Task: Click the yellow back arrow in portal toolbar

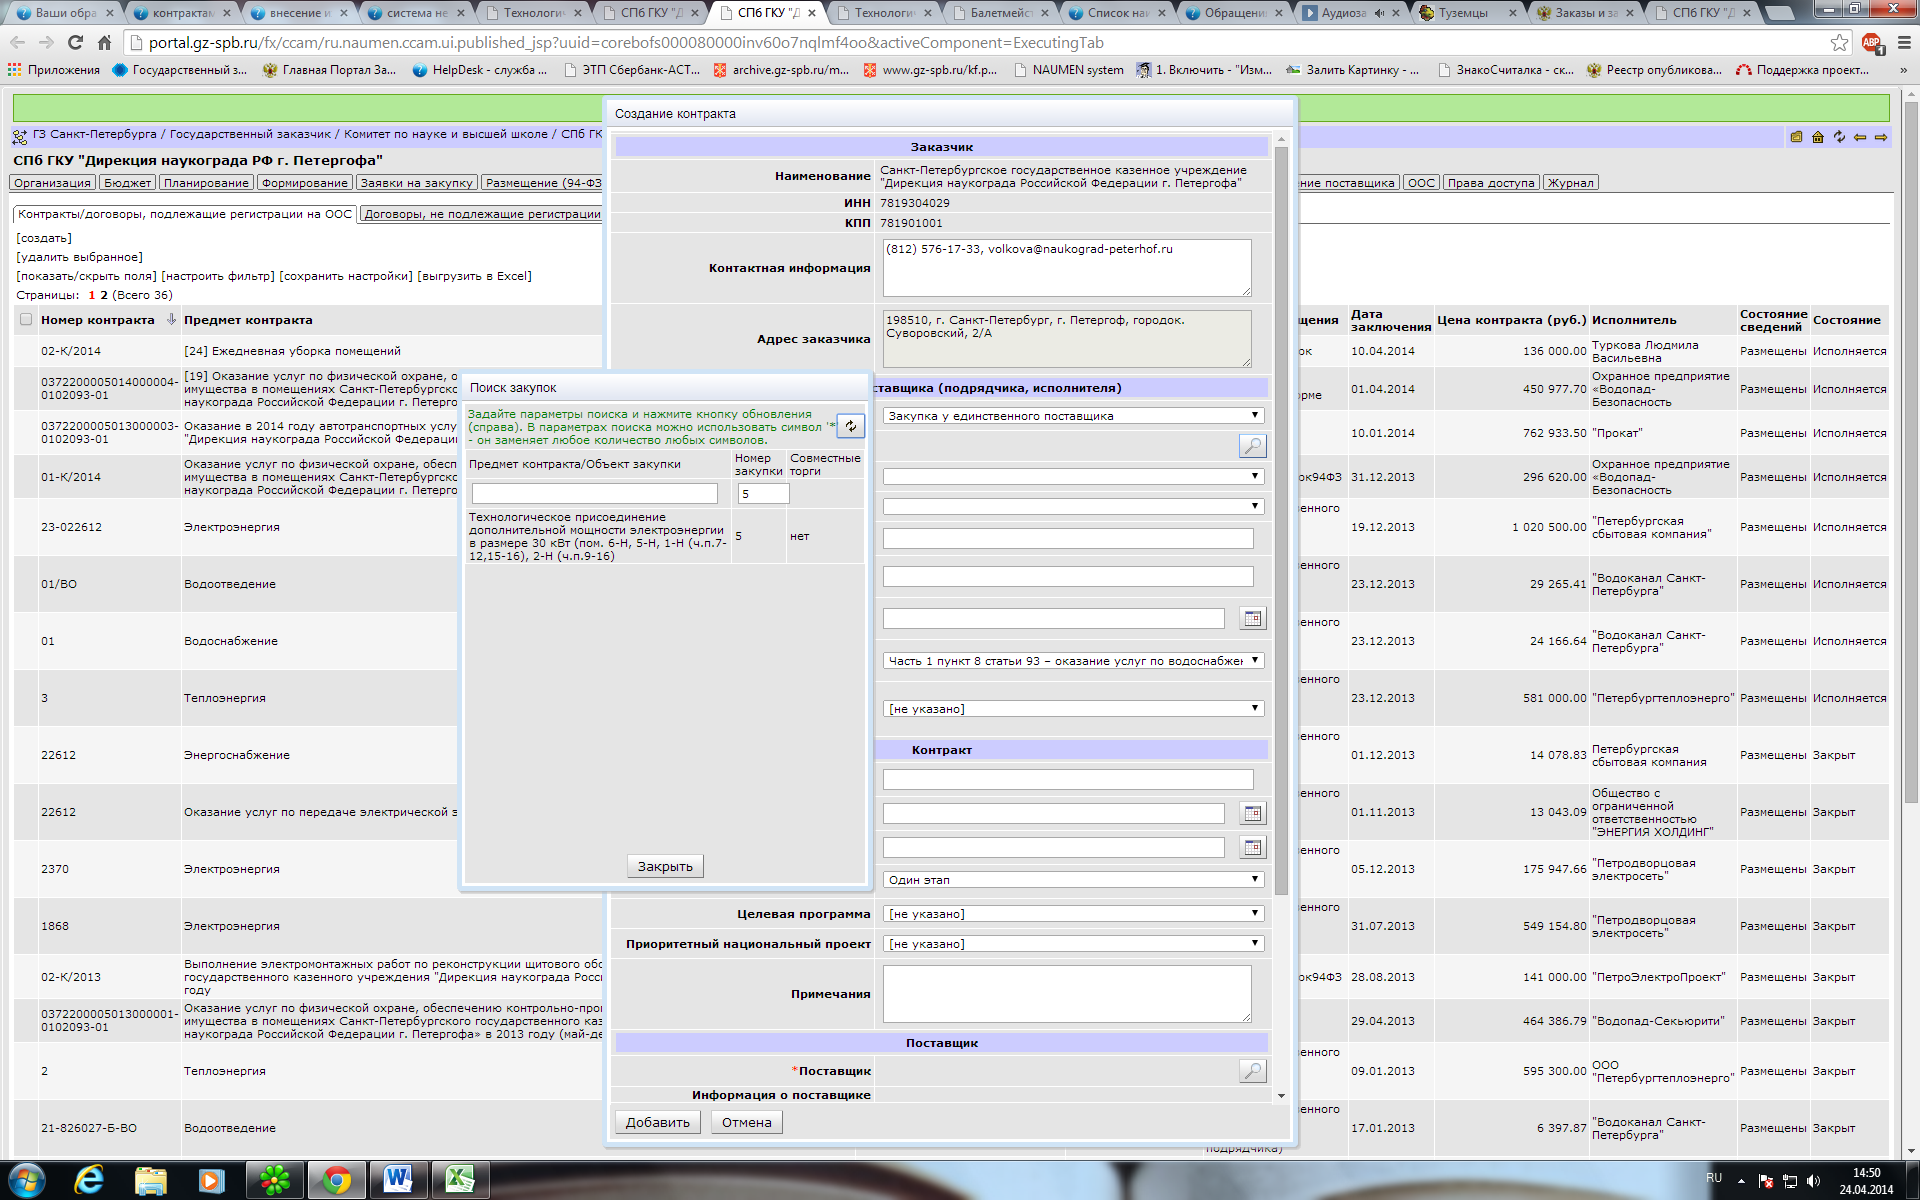Action: (1859, 137)
